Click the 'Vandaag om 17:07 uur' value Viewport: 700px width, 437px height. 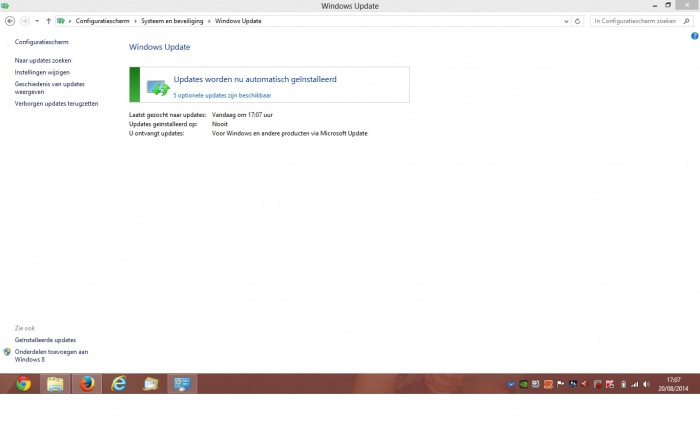point(242,115)
